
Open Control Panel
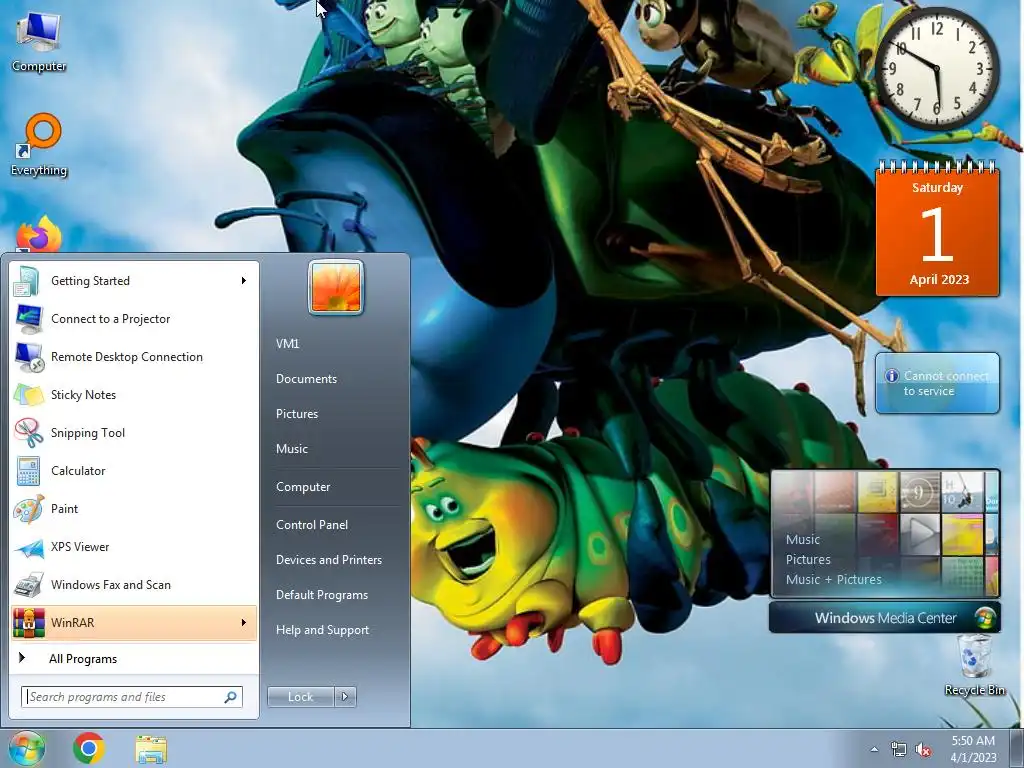[312, 525]
